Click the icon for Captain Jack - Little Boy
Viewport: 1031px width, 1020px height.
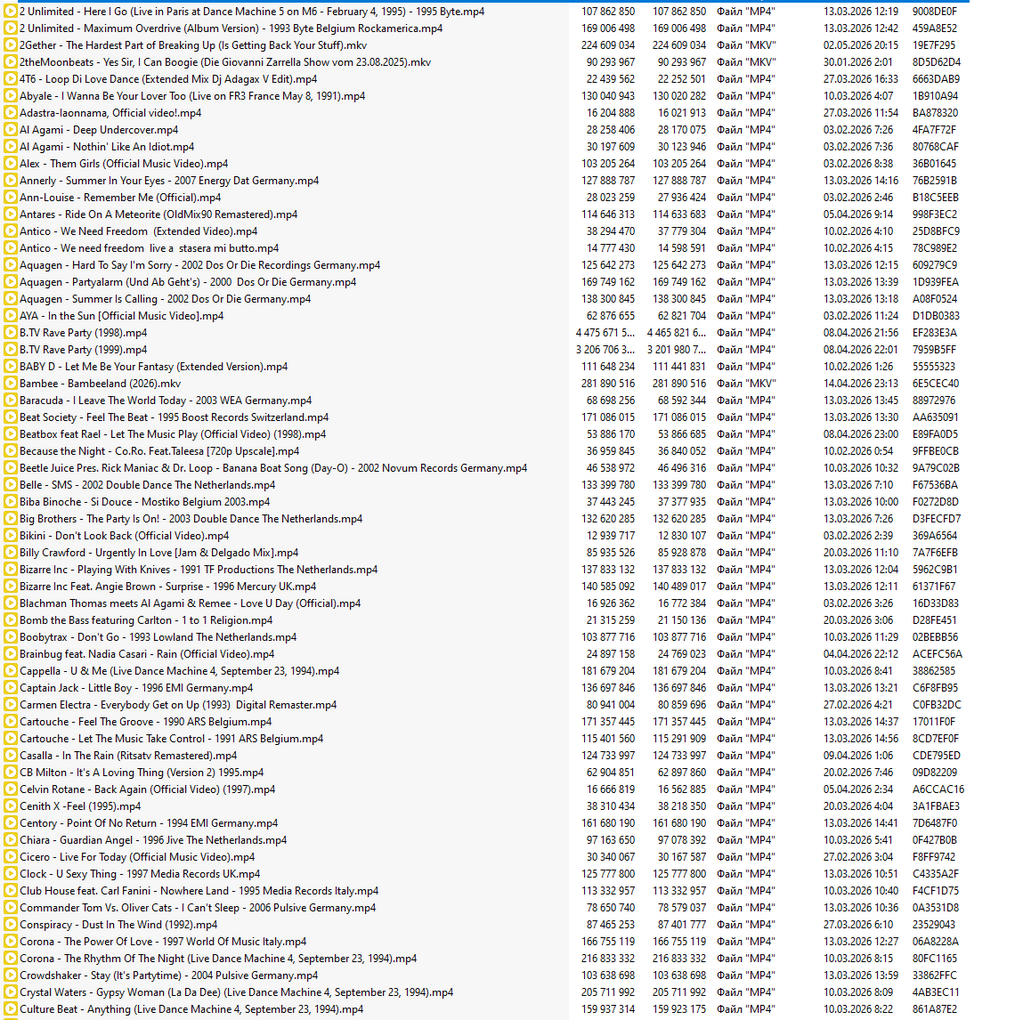pos(10,688)
